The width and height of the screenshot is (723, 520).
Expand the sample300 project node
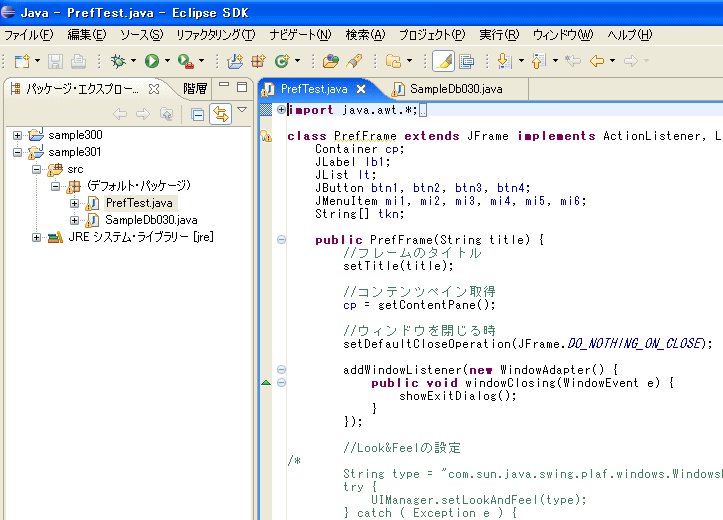[x=18, y=135]
